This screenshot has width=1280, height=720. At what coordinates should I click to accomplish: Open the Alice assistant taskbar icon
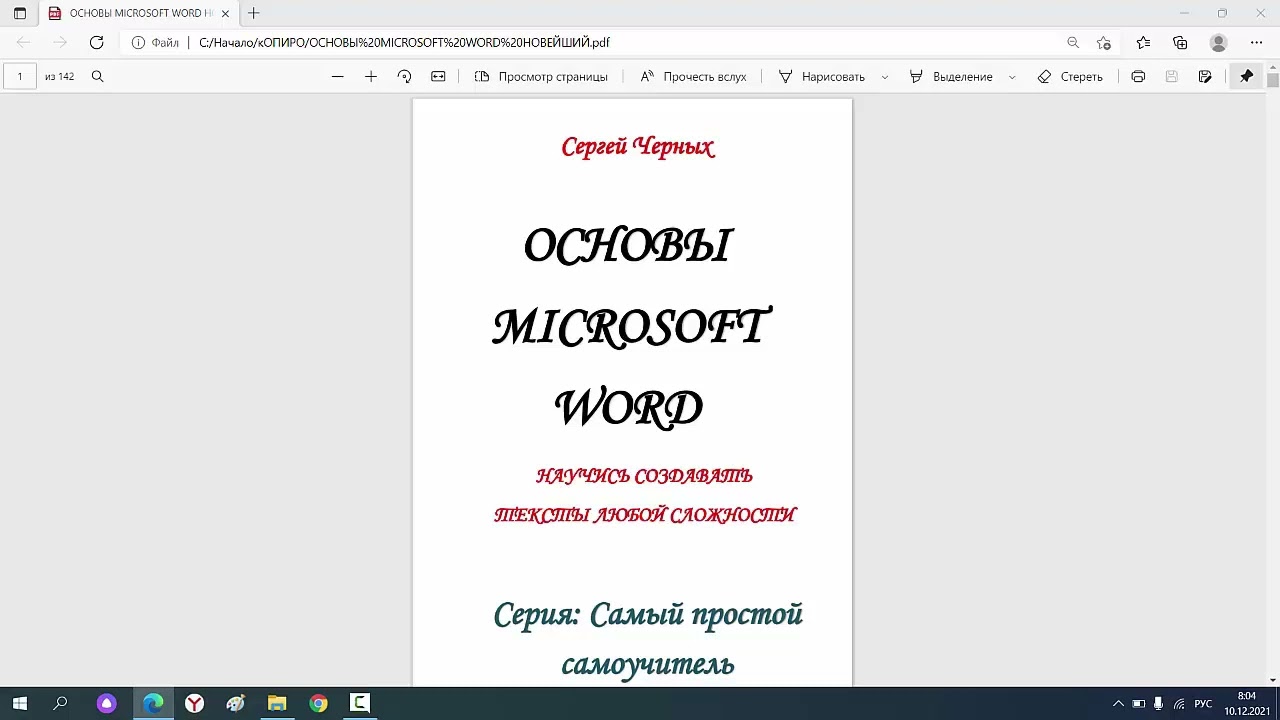[107, 704]
